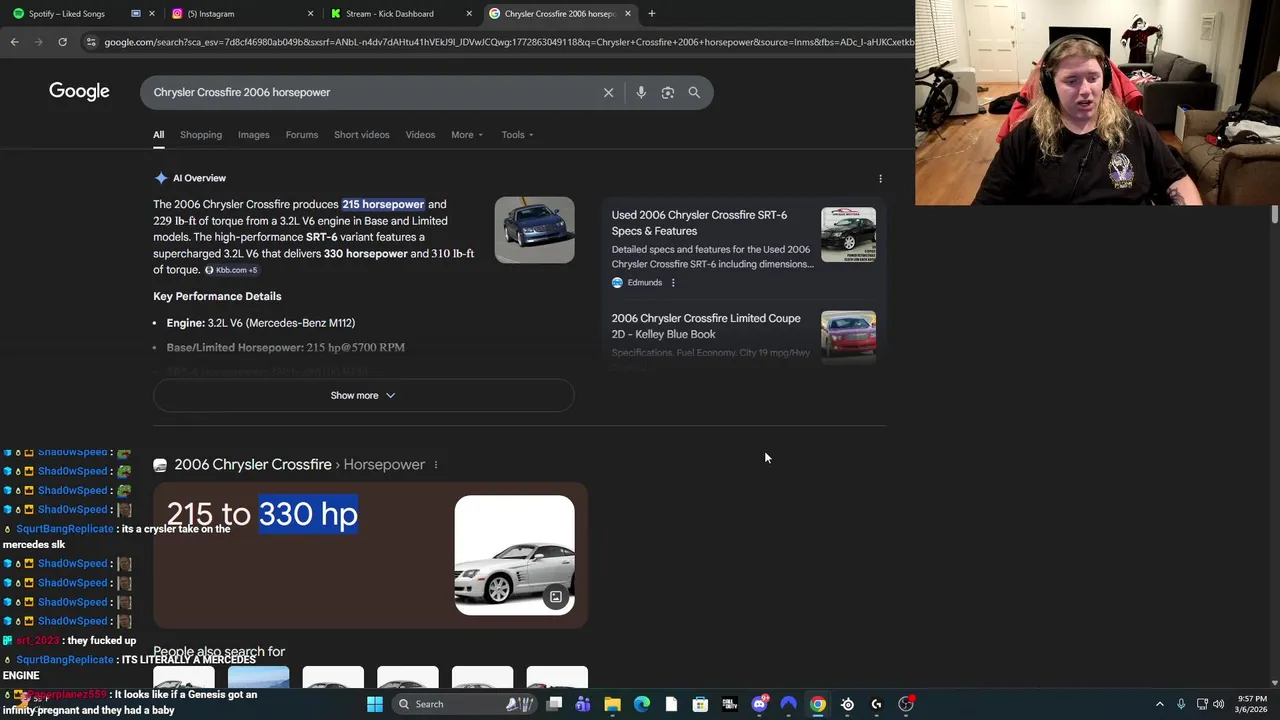This screenshot has width=1280, height=720.
Task: Click the highlighted '215 horsepower' text
Action: 383,204
